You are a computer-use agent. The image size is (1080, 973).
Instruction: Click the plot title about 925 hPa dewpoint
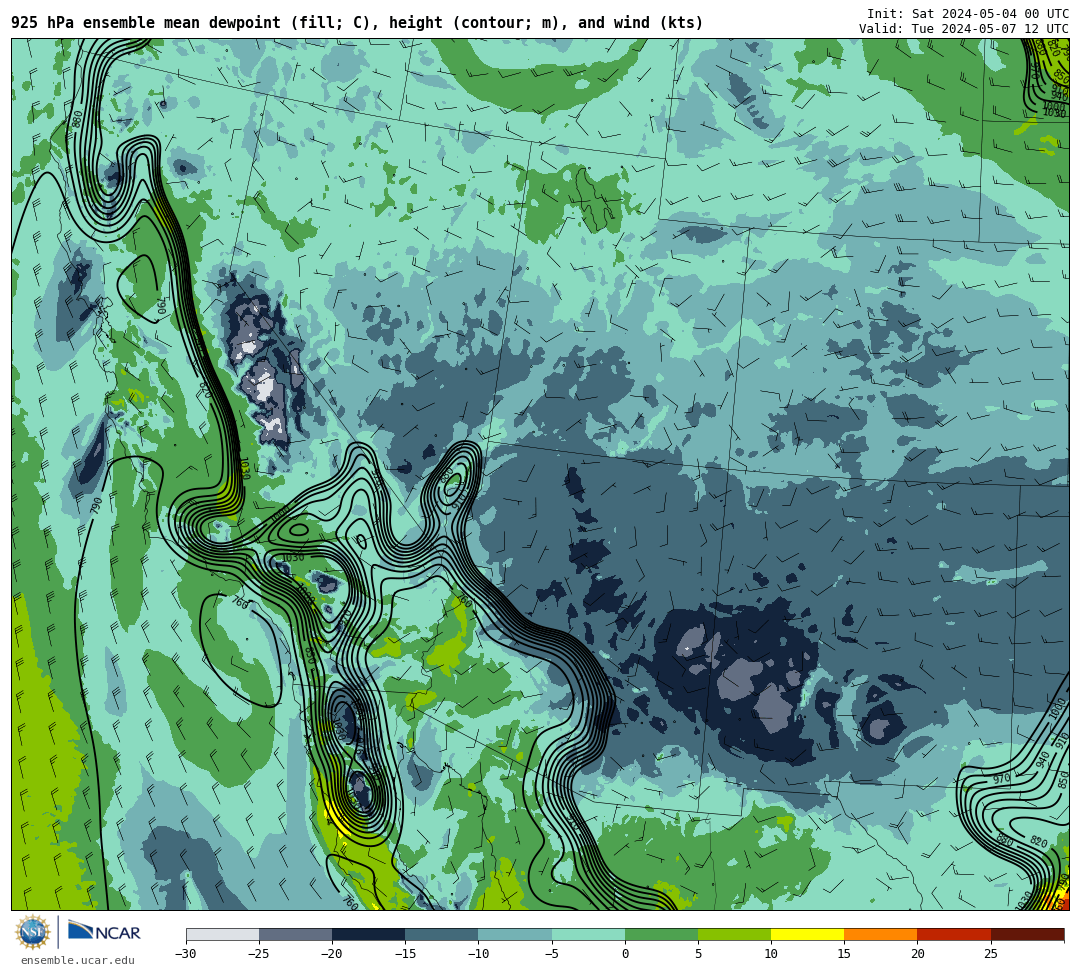pyautogui.click(x=357, y=23)
